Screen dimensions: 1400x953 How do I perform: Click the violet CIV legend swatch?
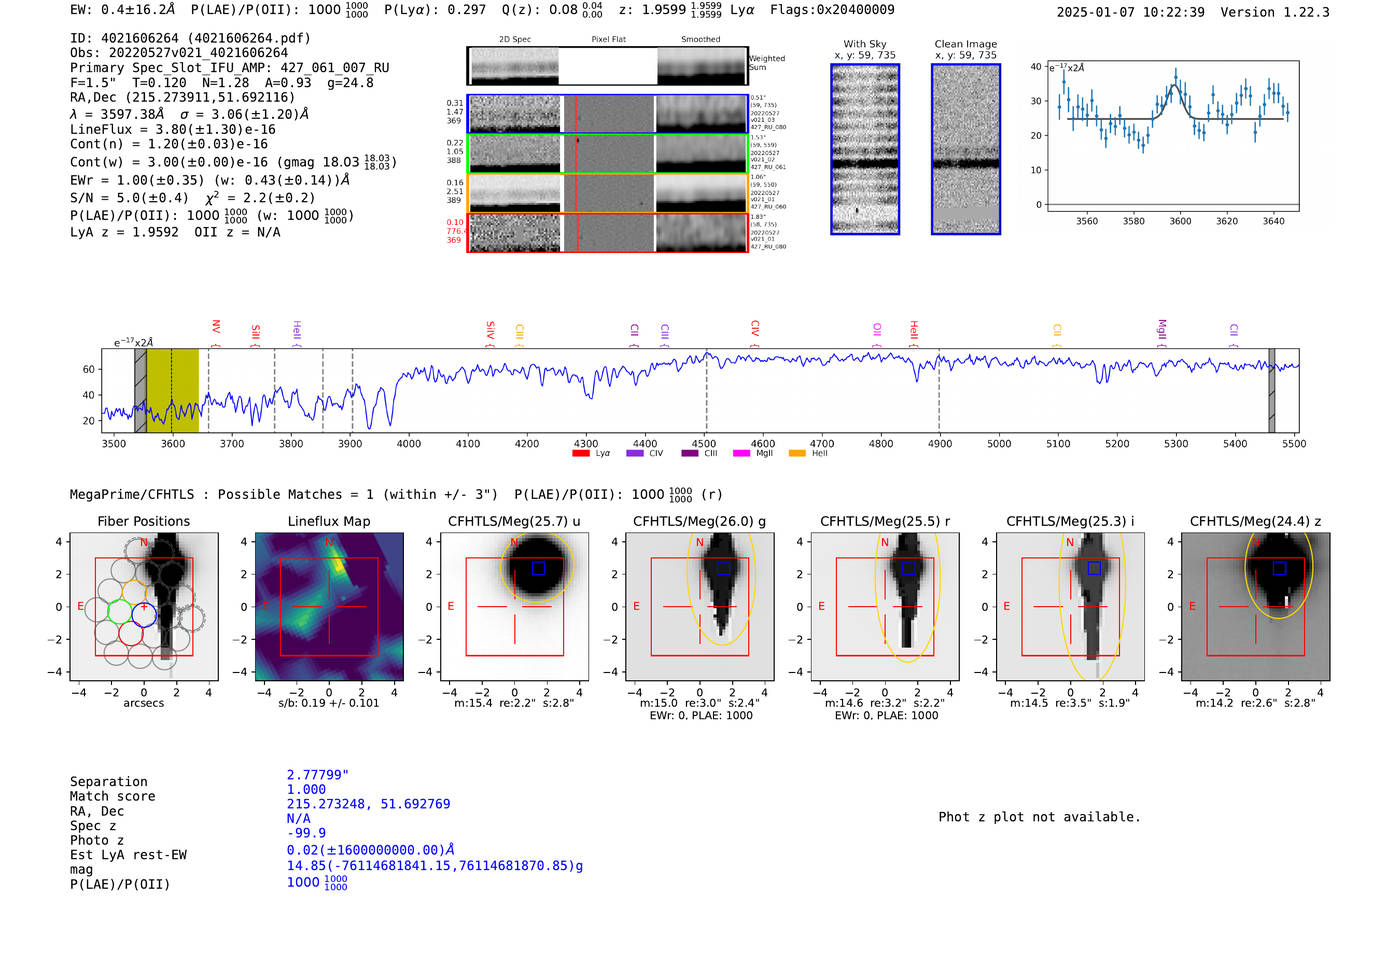(634, 453)
